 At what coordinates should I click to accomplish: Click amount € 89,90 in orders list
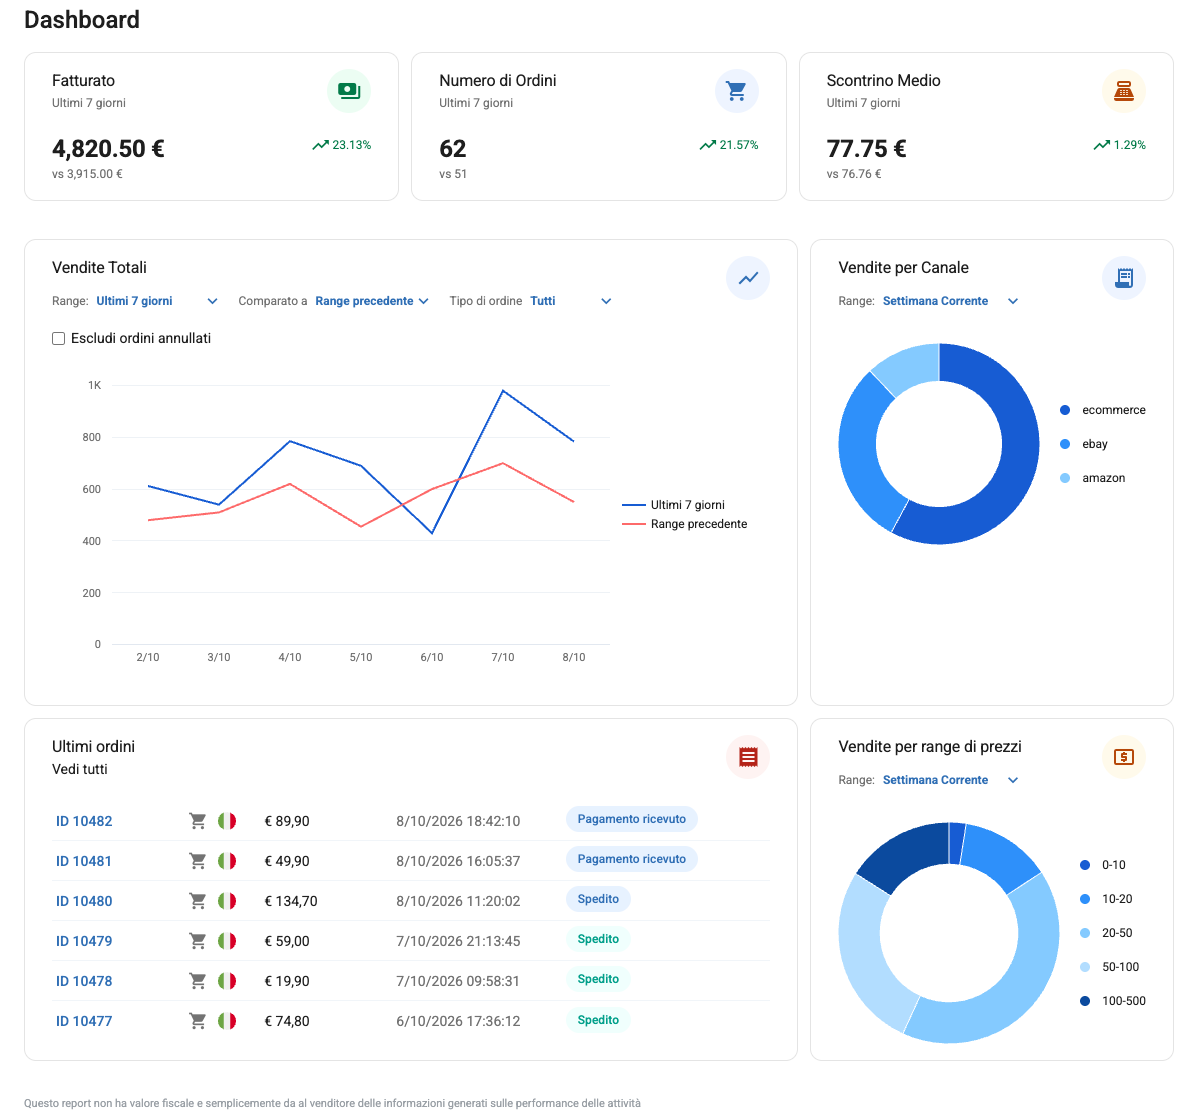pos(287,821)
